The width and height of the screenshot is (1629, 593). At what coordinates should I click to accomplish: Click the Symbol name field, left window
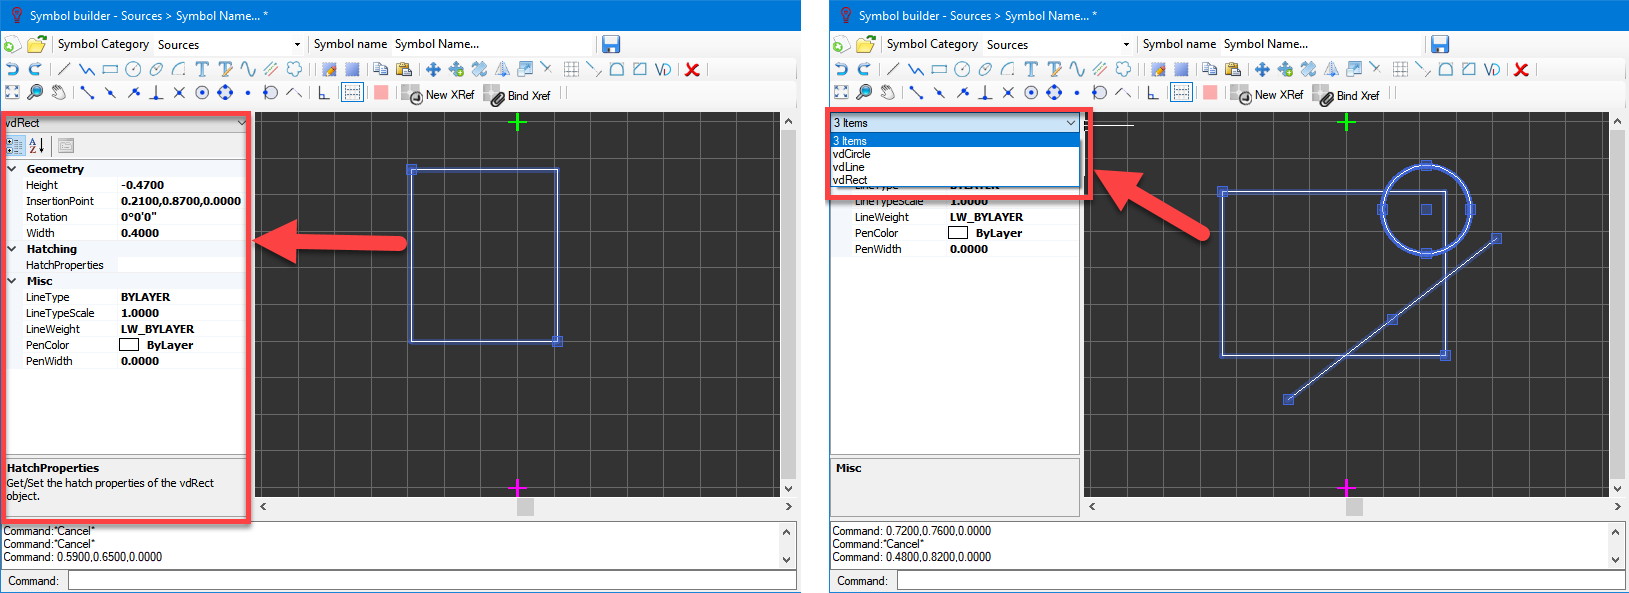pyautogui.click(x=493, y=44)
